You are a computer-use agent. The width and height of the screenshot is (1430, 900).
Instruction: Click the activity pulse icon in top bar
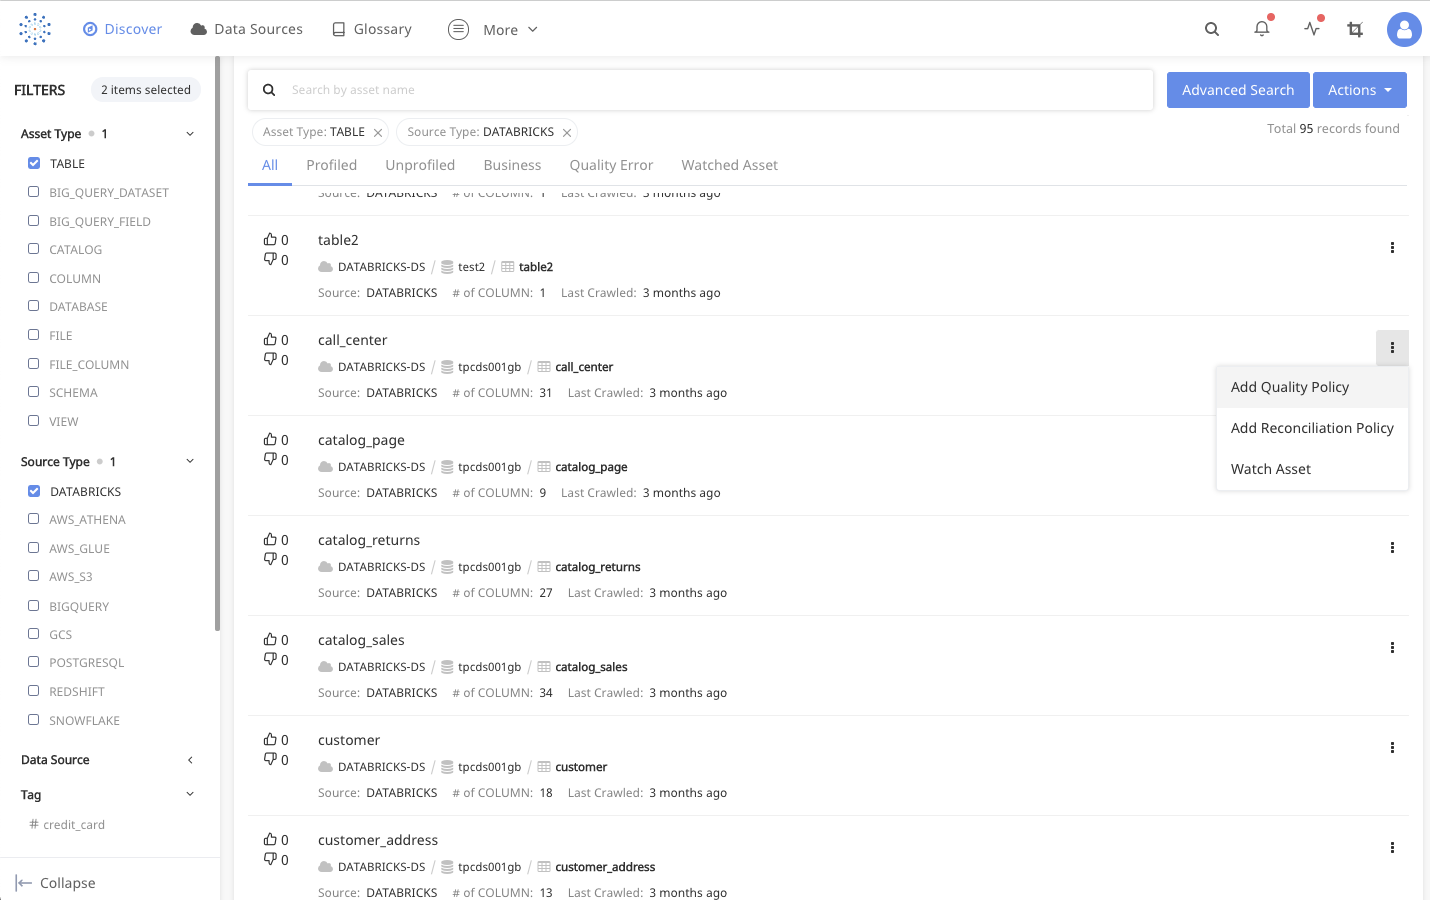point(1311,29)
